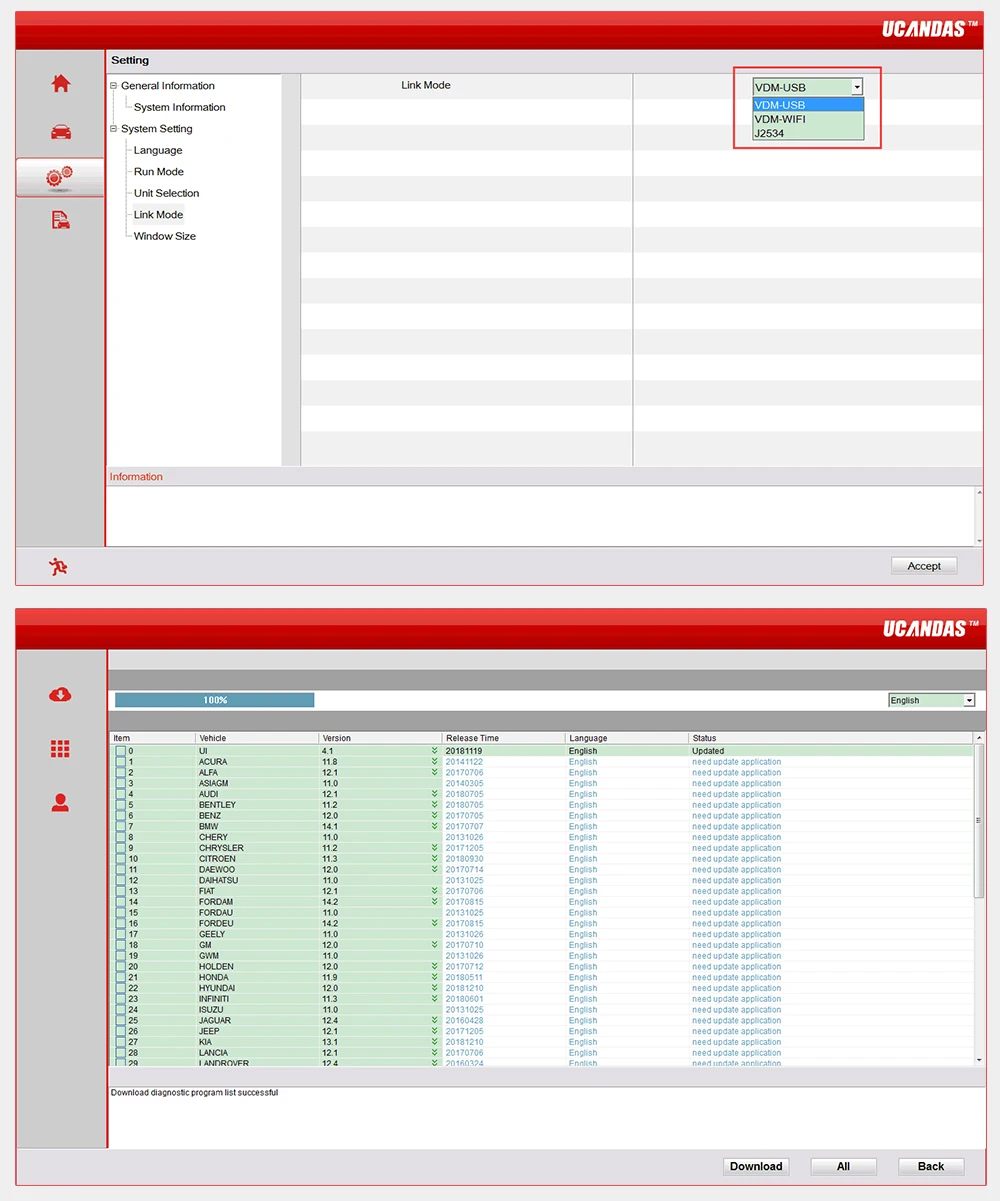Click the INFINITI vehicle name

point(214,999)
